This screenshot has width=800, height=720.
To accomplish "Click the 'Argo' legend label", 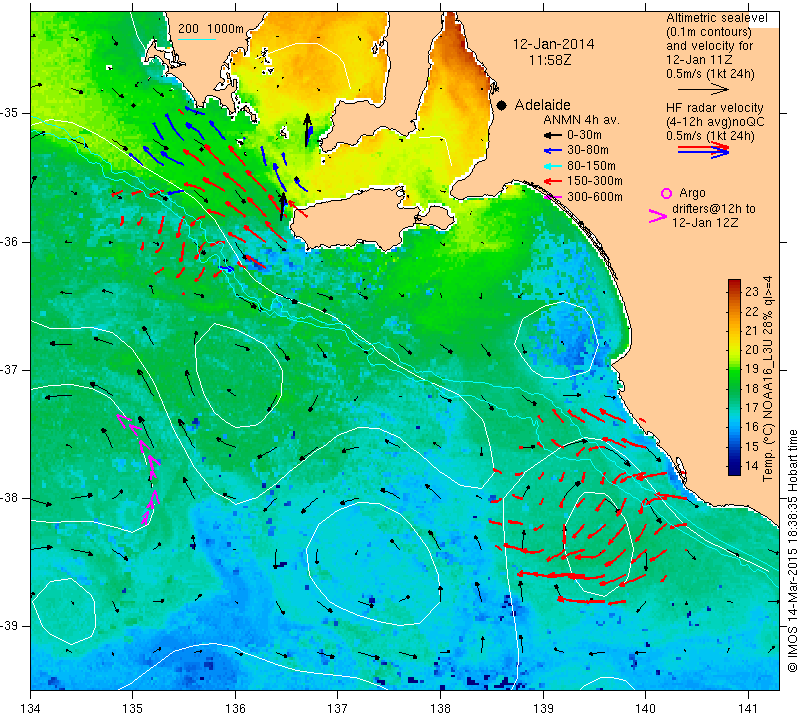I will [692, 193].
